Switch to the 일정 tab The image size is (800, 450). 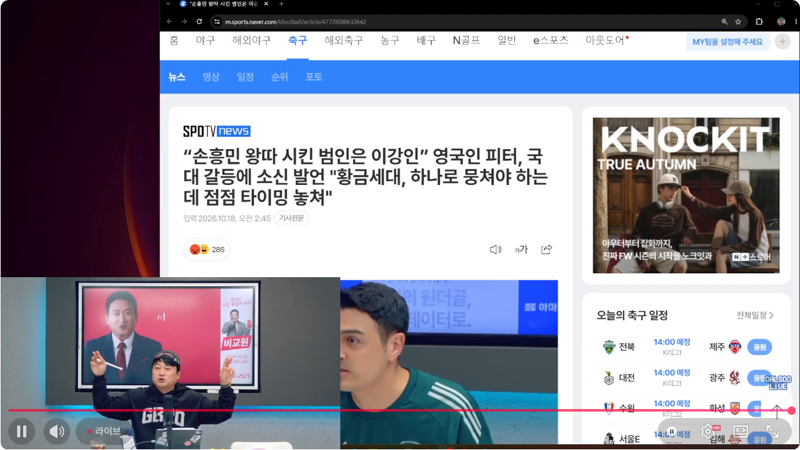(245, 77)
